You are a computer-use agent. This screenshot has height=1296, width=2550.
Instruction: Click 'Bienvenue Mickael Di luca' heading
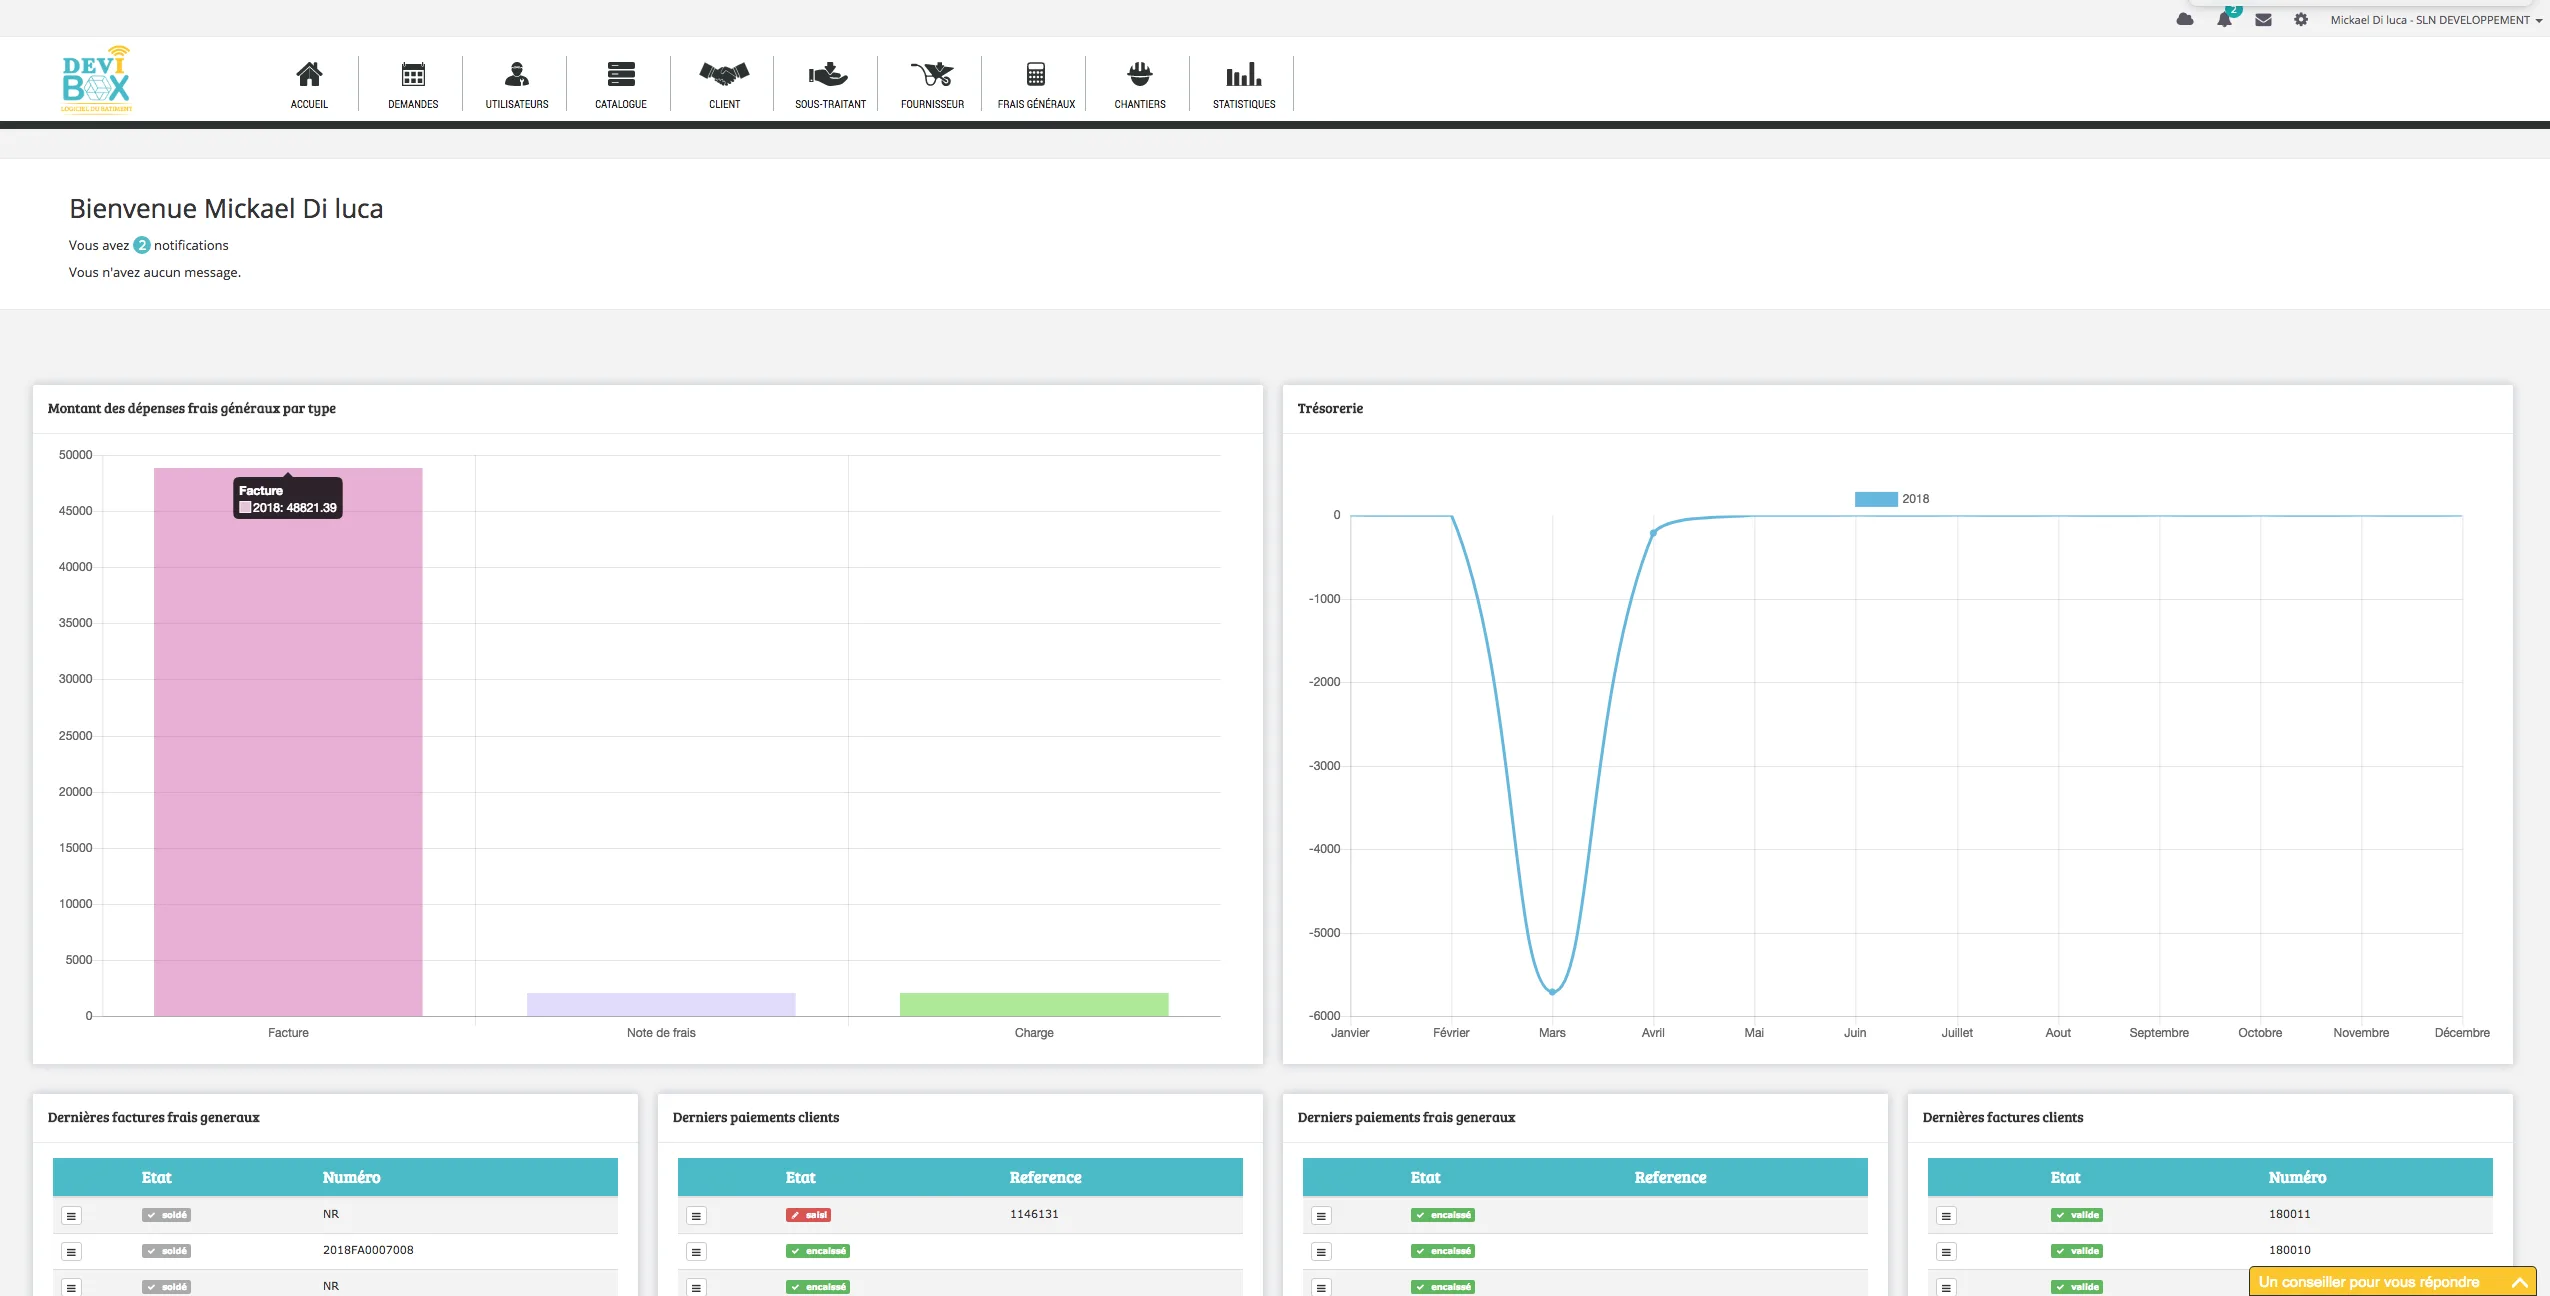[x=226, y=208]
